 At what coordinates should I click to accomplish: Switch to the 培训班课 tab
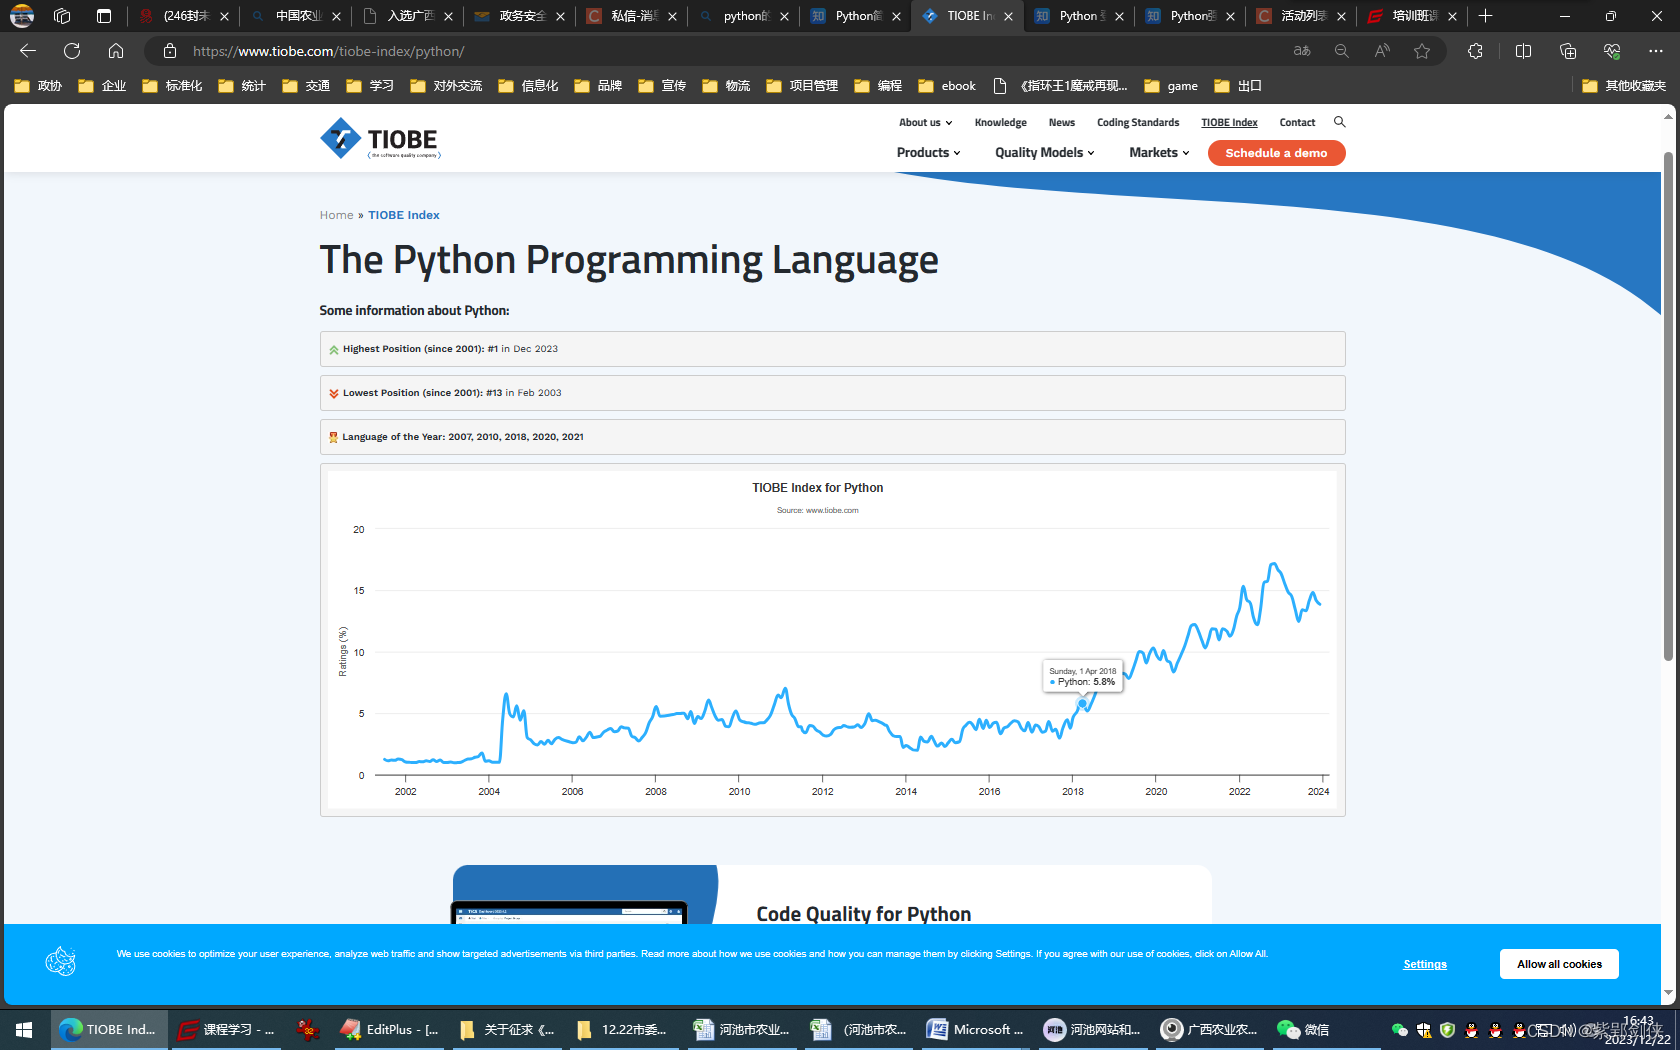click(x=1413, y=16)
